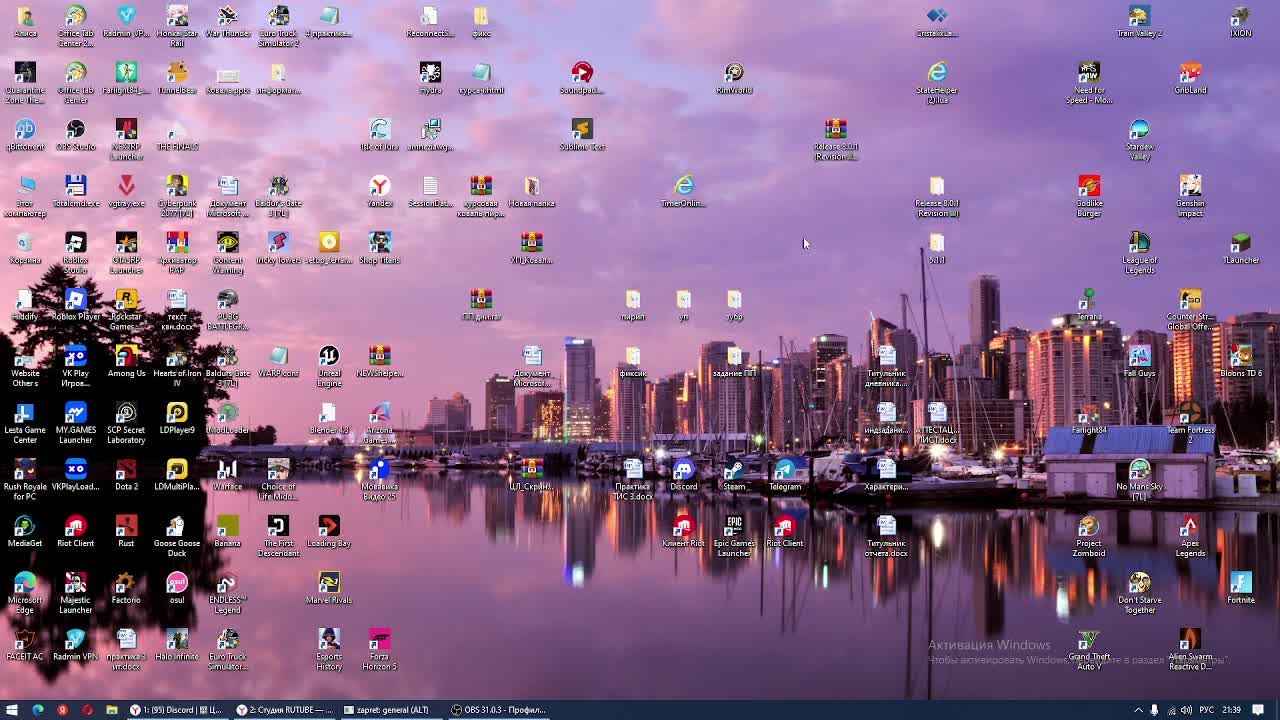Screen dimensions: 1280x720
Task: Switch to the Discord browser taskbar window
Action: pyautogui.click(x=176, y=710)
